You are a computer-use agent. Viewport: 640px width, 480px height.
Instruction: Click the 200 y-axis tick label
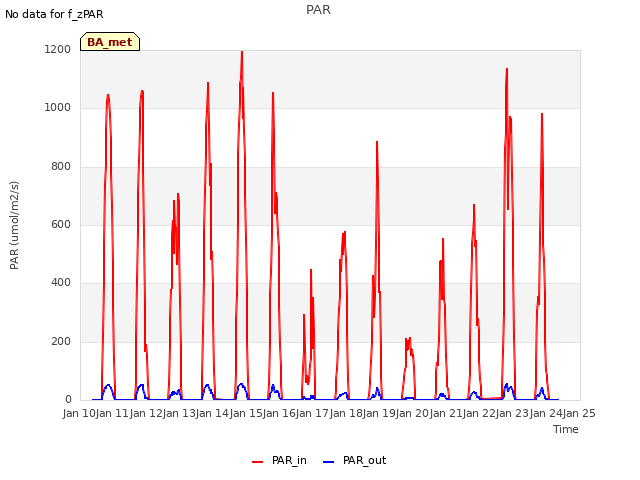click(x=60, y=342)
